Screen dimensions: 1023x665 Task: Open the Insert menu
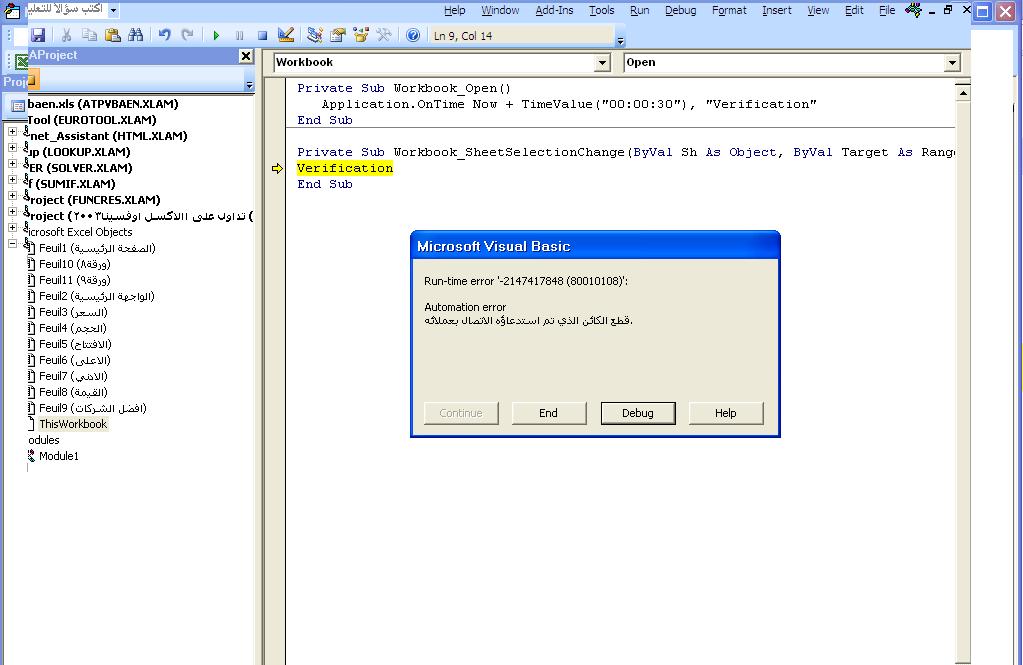click(777, 10)
